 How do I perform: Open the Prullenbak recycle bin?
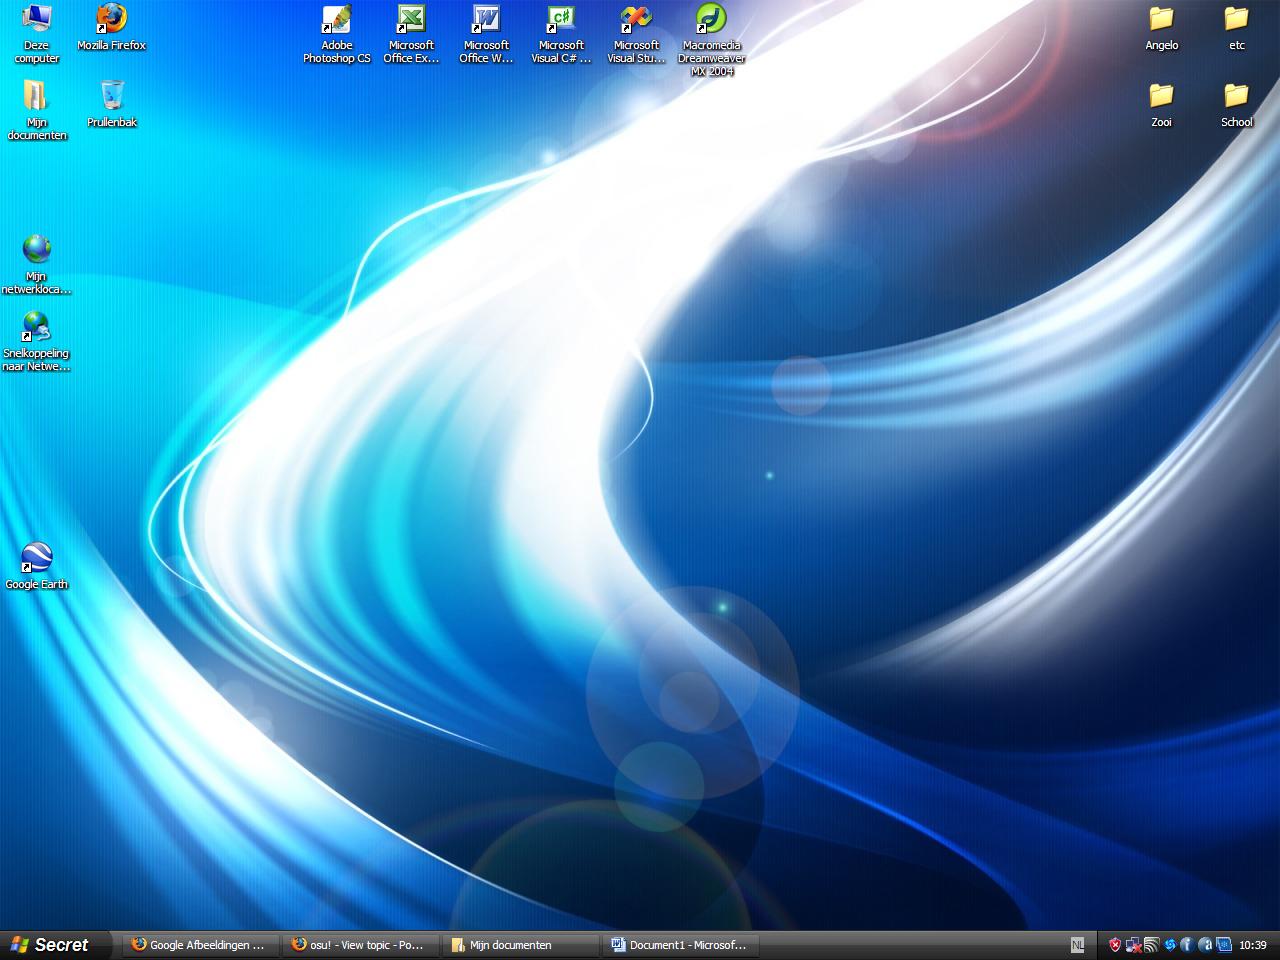click(x=112, y=104)
